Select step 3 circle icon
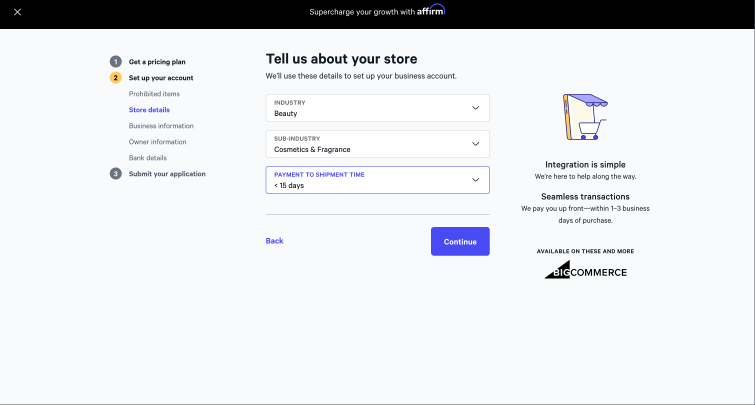Viewport: 755px width, 405px height. pos(116,173)
